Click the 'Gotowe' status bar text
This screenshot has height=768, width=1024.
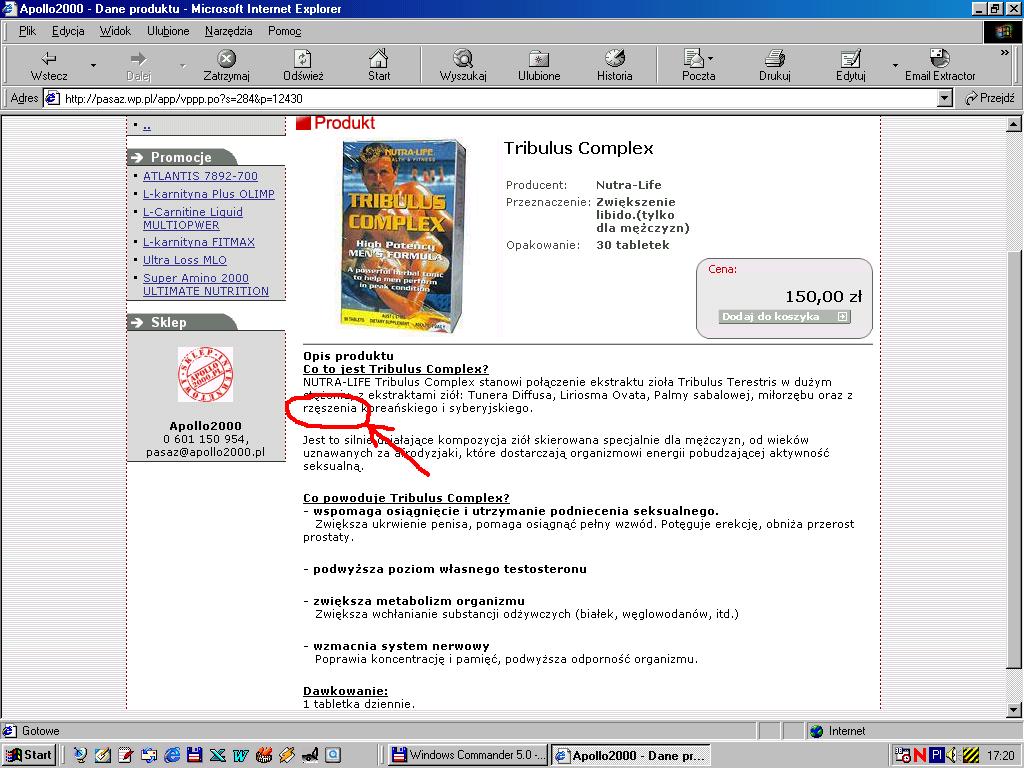coord(40,731)
